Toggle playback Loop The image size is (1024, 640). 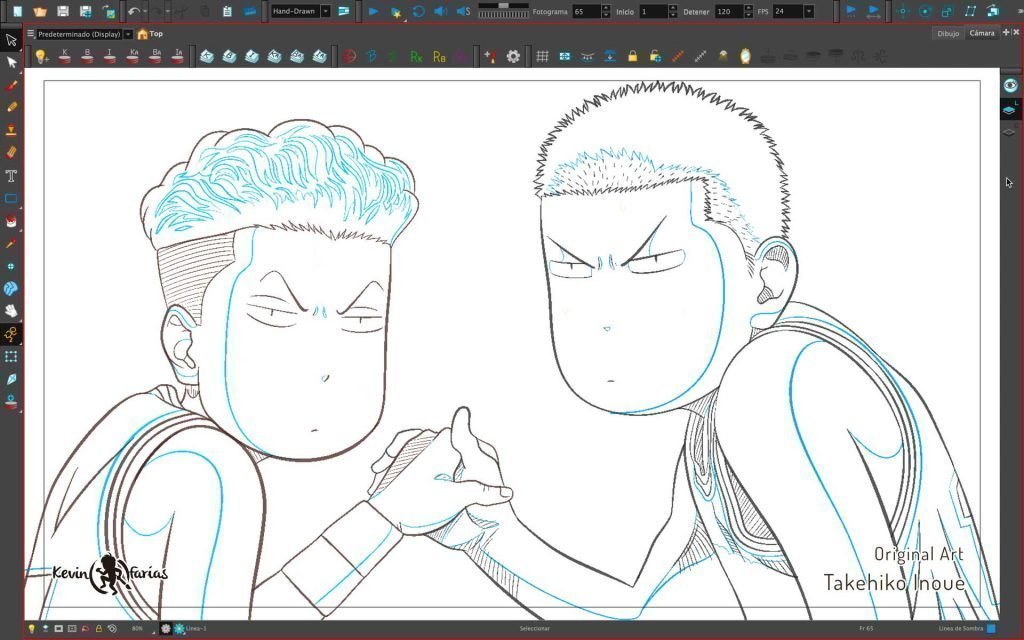419,11
